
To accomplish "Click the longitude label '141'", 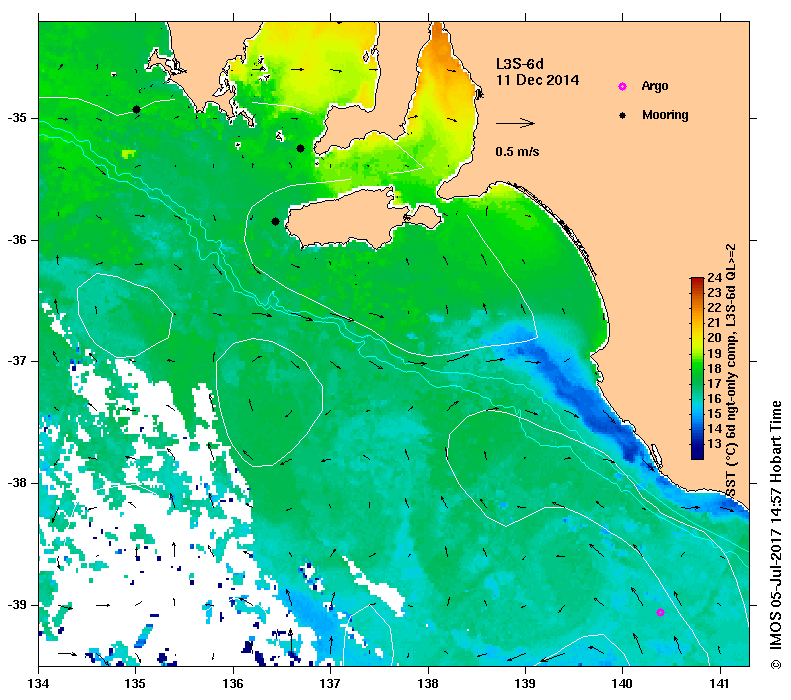I will (720, 684).
